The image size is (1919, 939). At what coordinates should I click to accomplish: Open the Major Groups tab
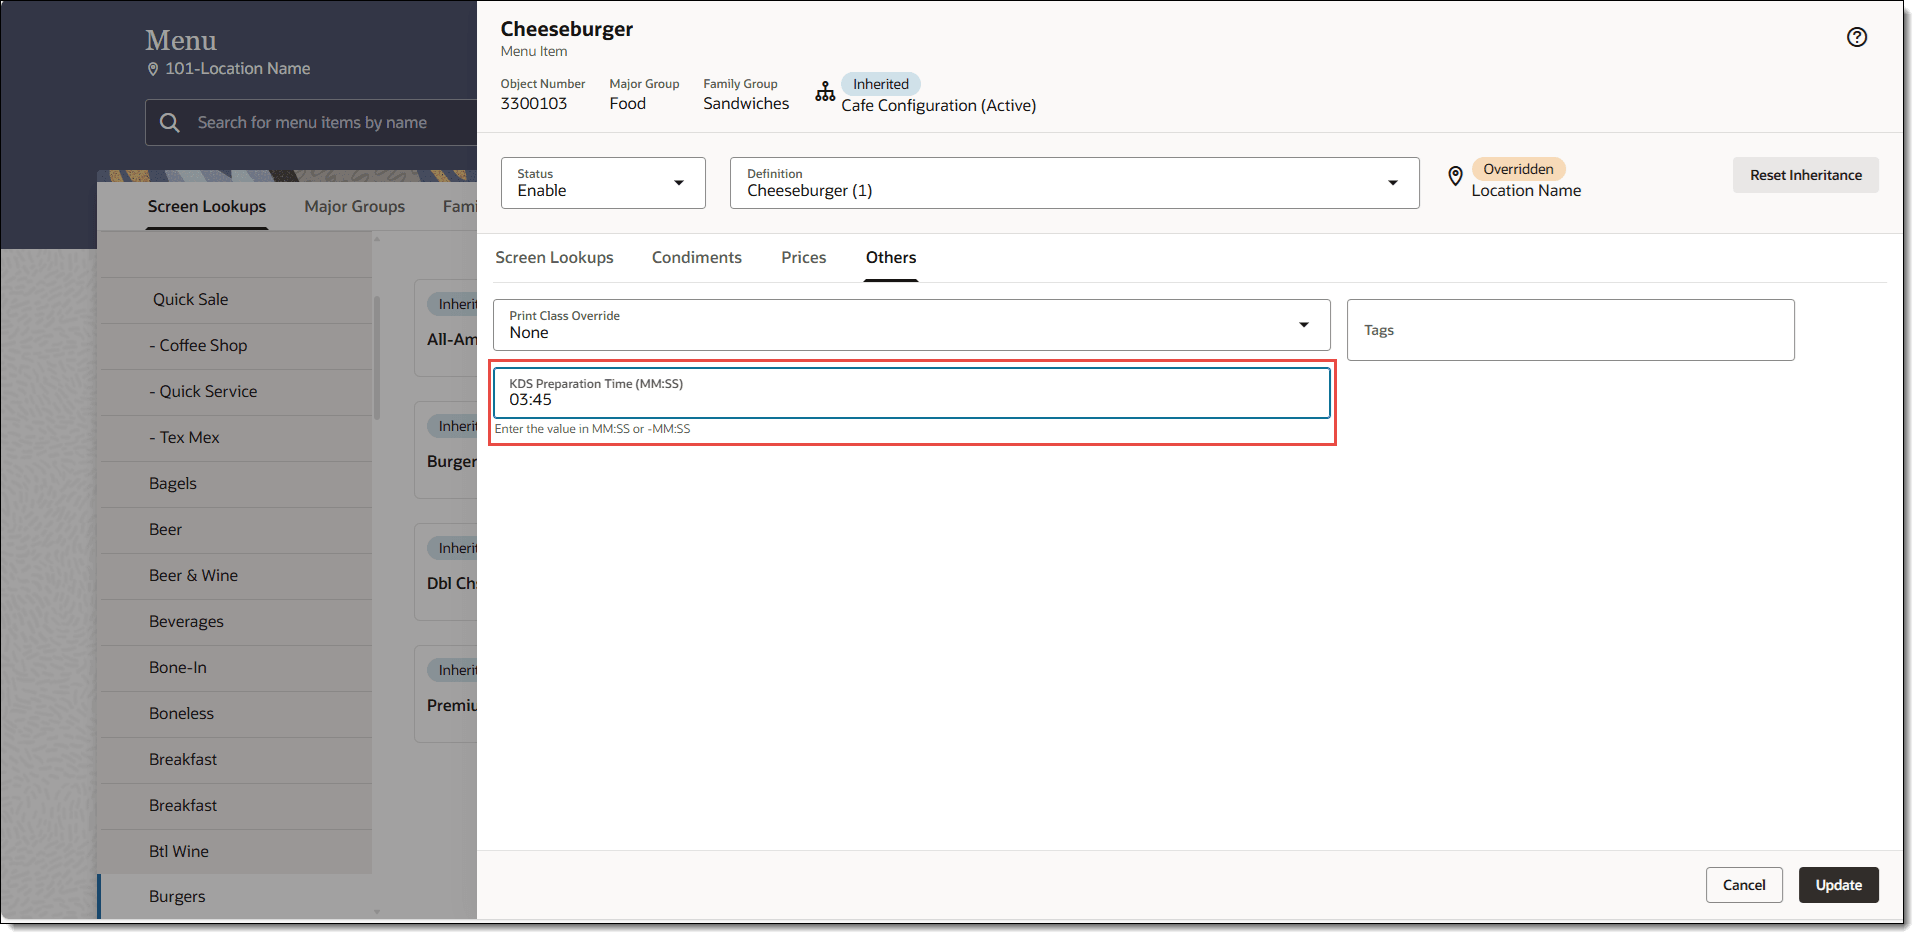click(x=354, y=207)
